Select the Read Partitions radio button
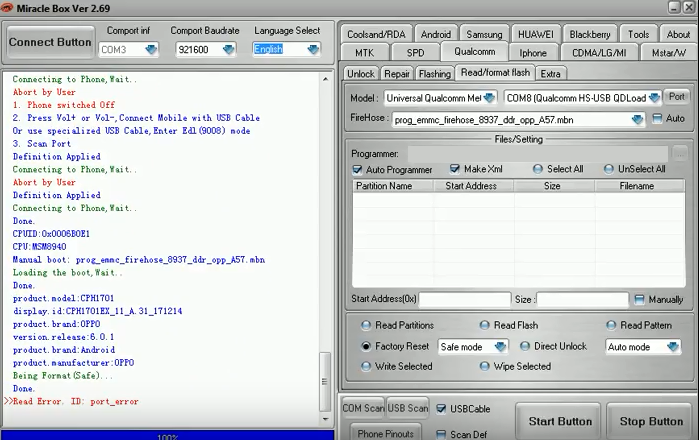Image resolution: width=699 pixels, height=440 pixels. tap(366, 325)
